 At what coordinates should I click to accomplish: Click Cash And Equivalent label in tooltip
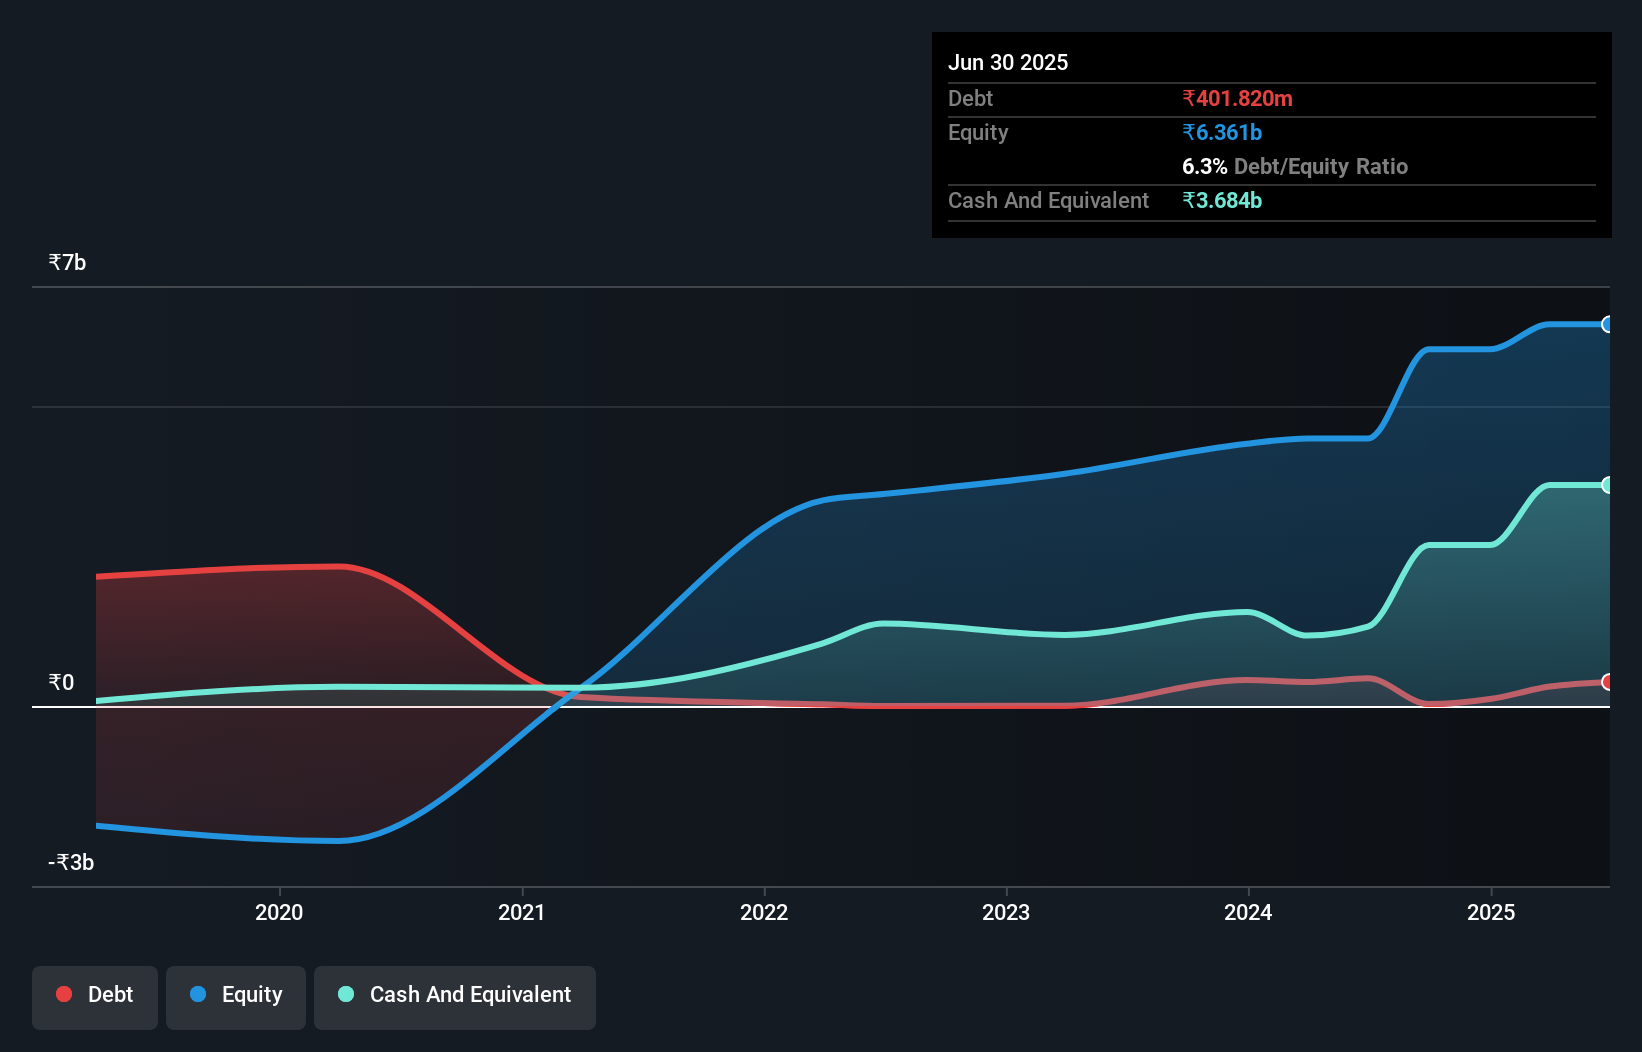tap(1048, 200)
